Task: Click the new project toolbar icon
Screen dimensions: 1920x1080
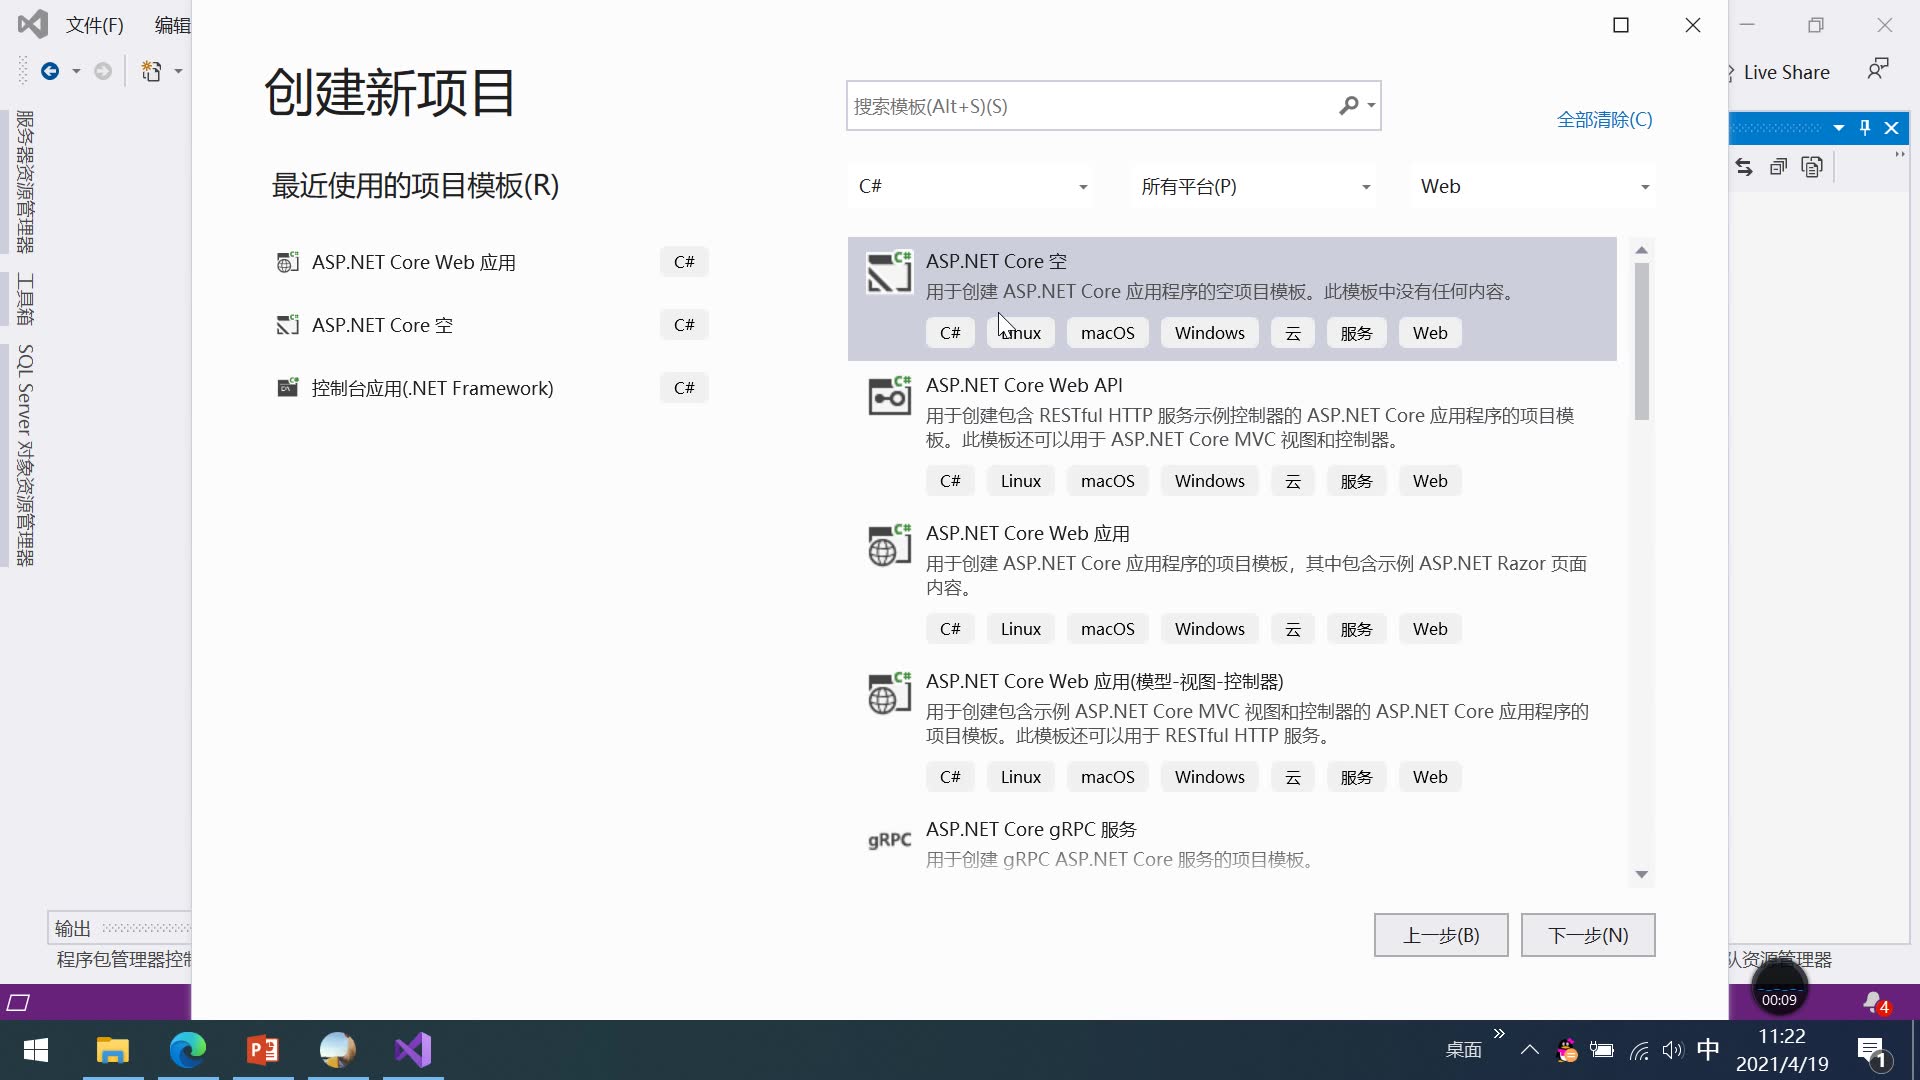Action: pyautogui.click(x=151, y=71)
